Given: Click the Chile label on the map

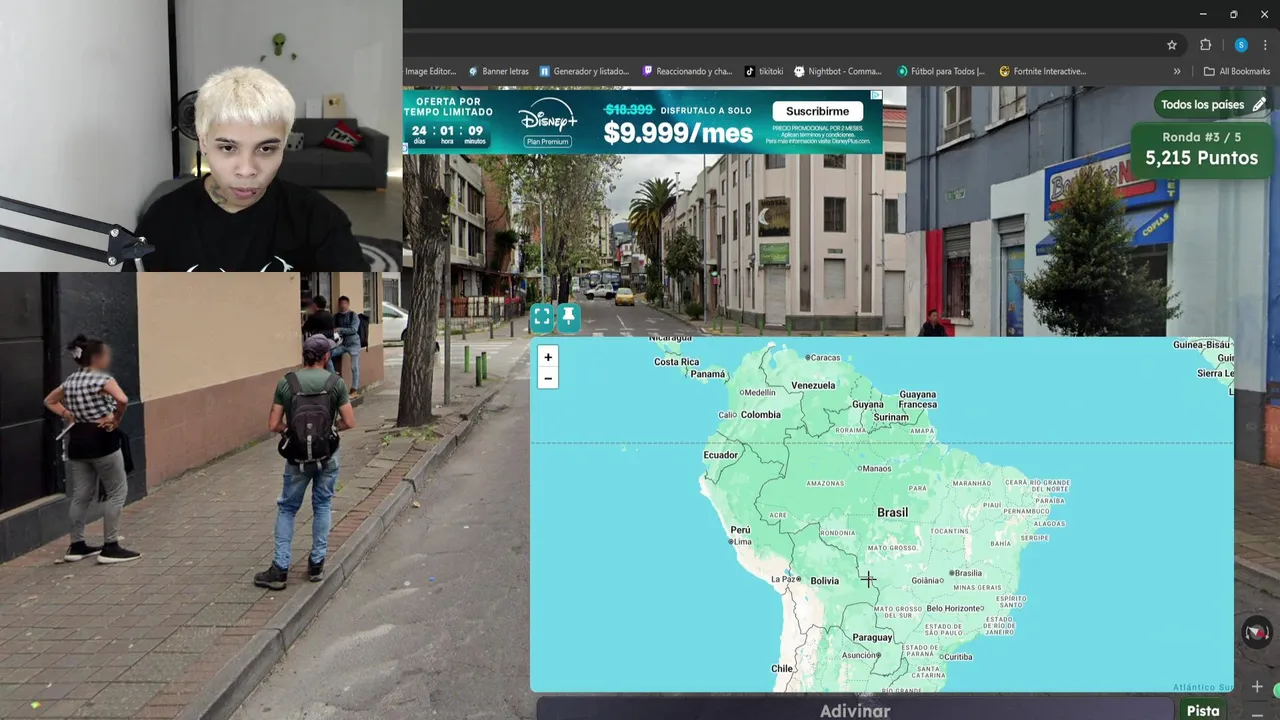Looking at the screenshot, I should (x=782, y=668).
